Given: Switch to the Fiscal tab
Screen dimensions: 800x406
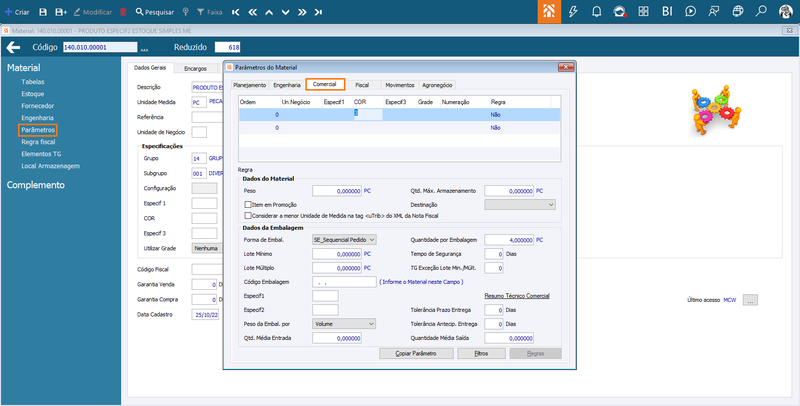Looking at the screenshot, I should (361, 86).
